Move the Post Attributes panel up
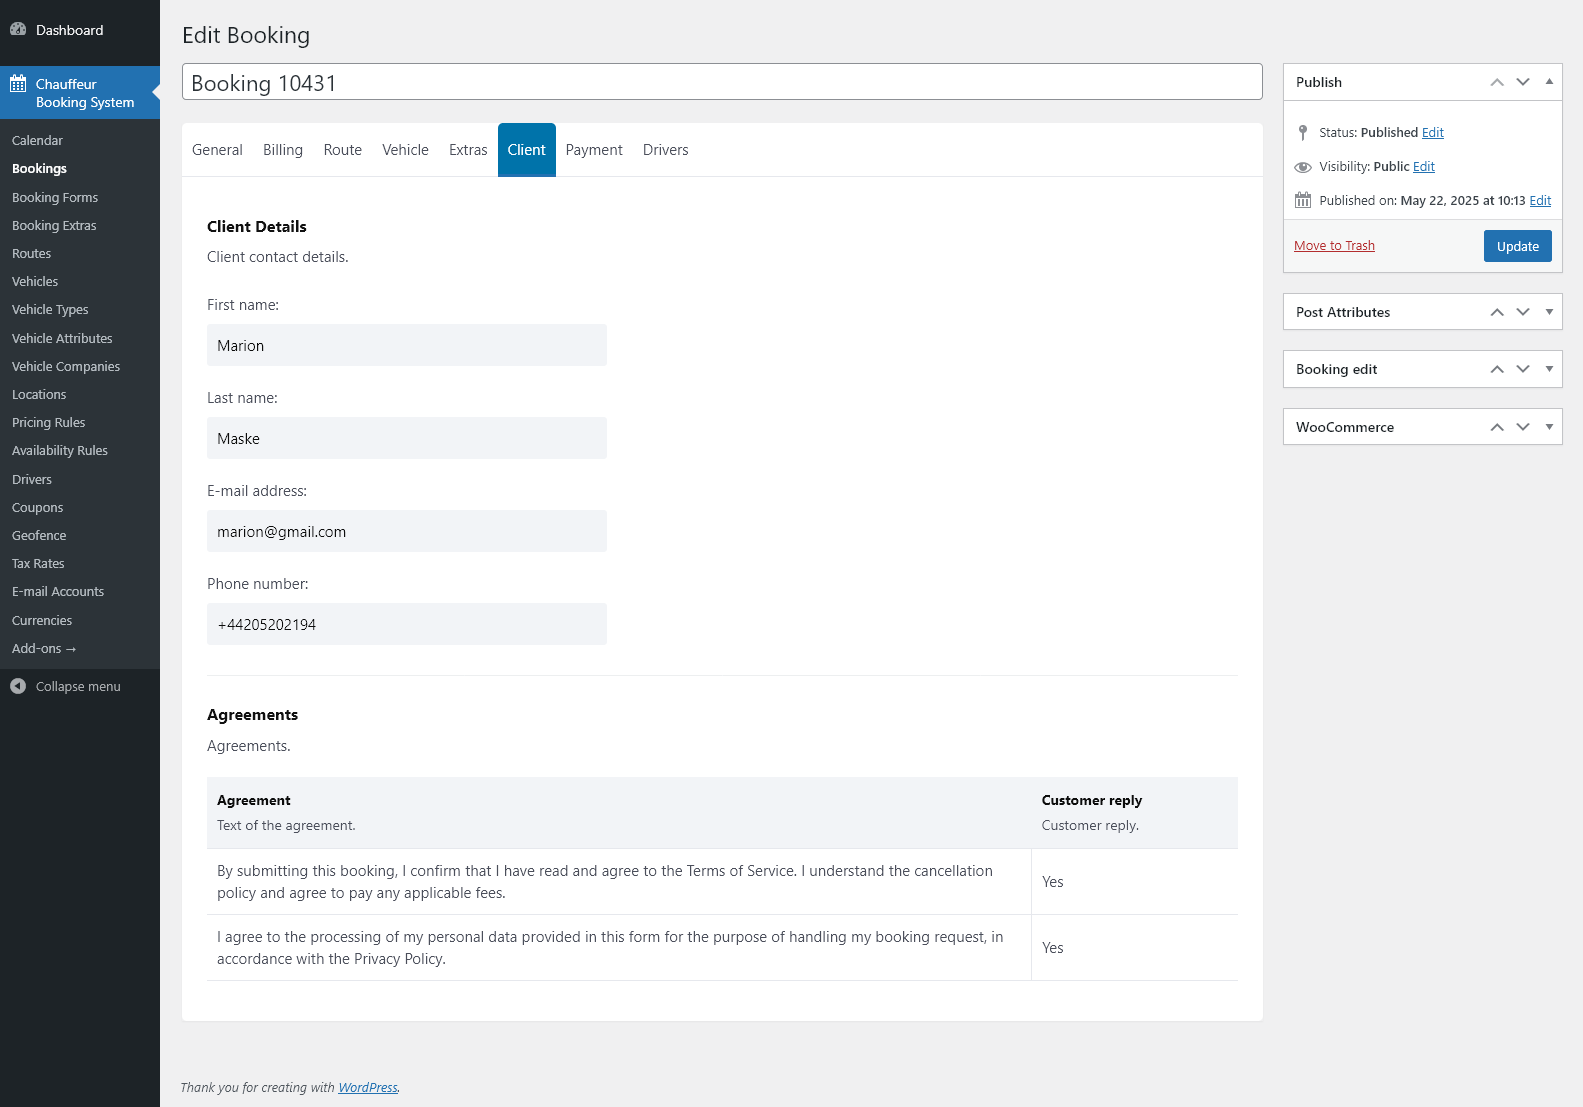The height and width of the screenshot is (1107, 1583). pyautogui.click(x=1497, y=312)
